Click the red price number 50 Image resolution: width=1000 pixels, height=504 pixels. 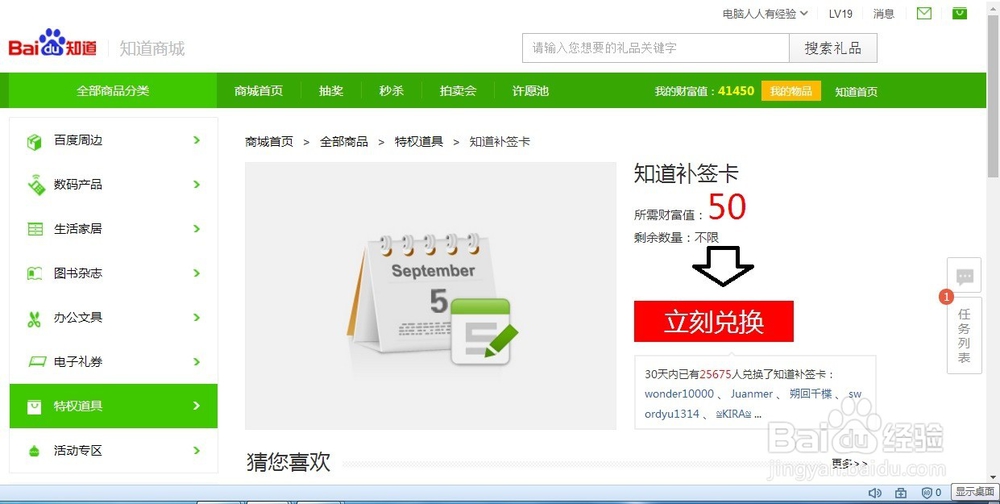coord(727,206)
